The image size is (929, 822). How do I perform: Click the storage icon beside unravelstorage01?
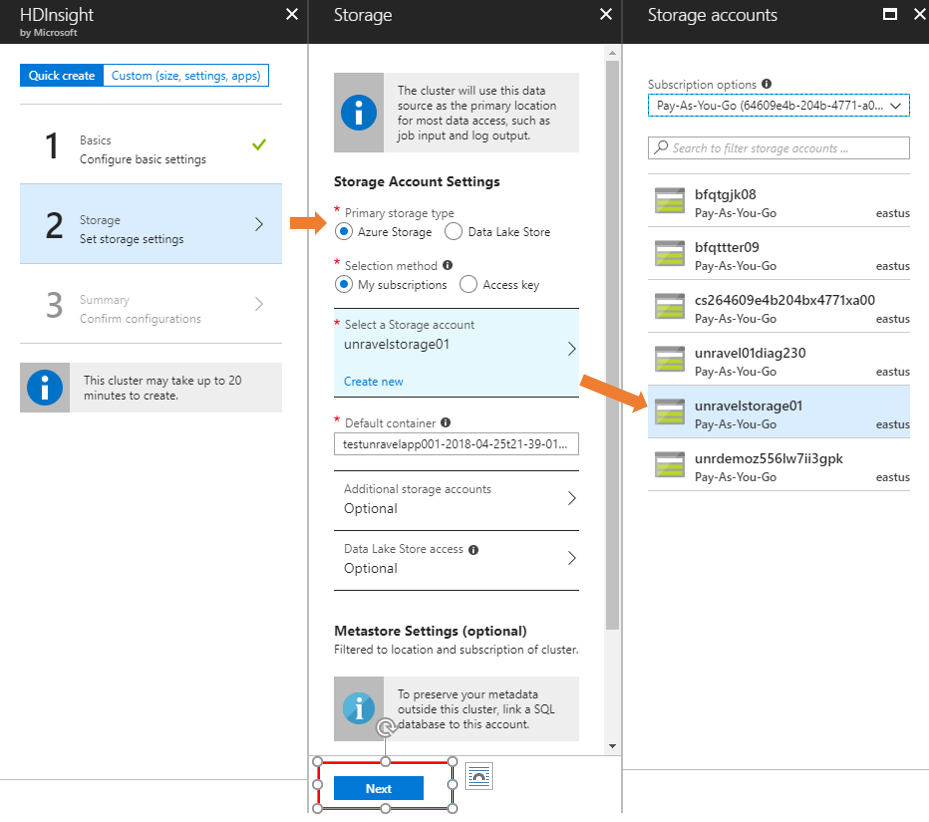669,411
